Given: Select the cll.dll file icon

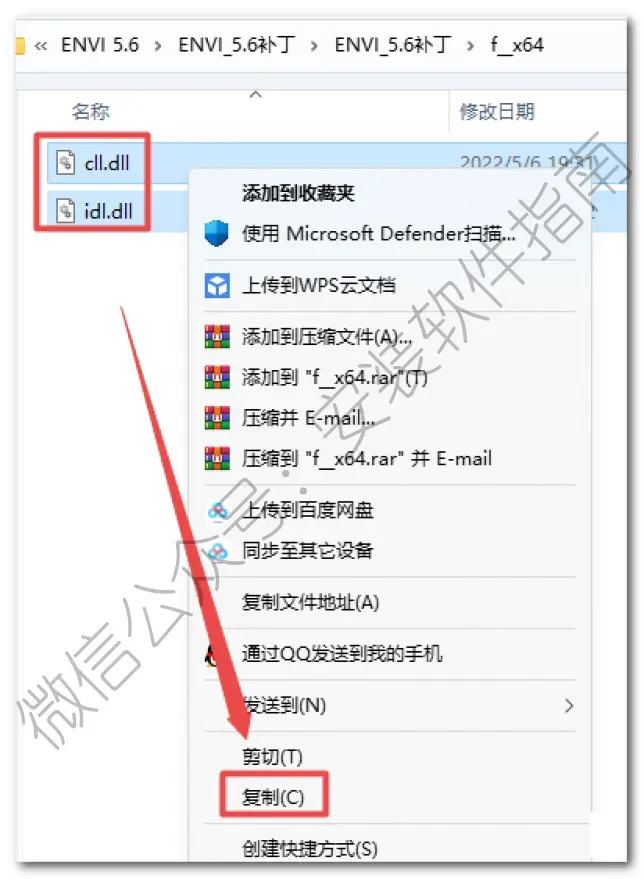Looking at the screenshot, I should tap(66, 163).
